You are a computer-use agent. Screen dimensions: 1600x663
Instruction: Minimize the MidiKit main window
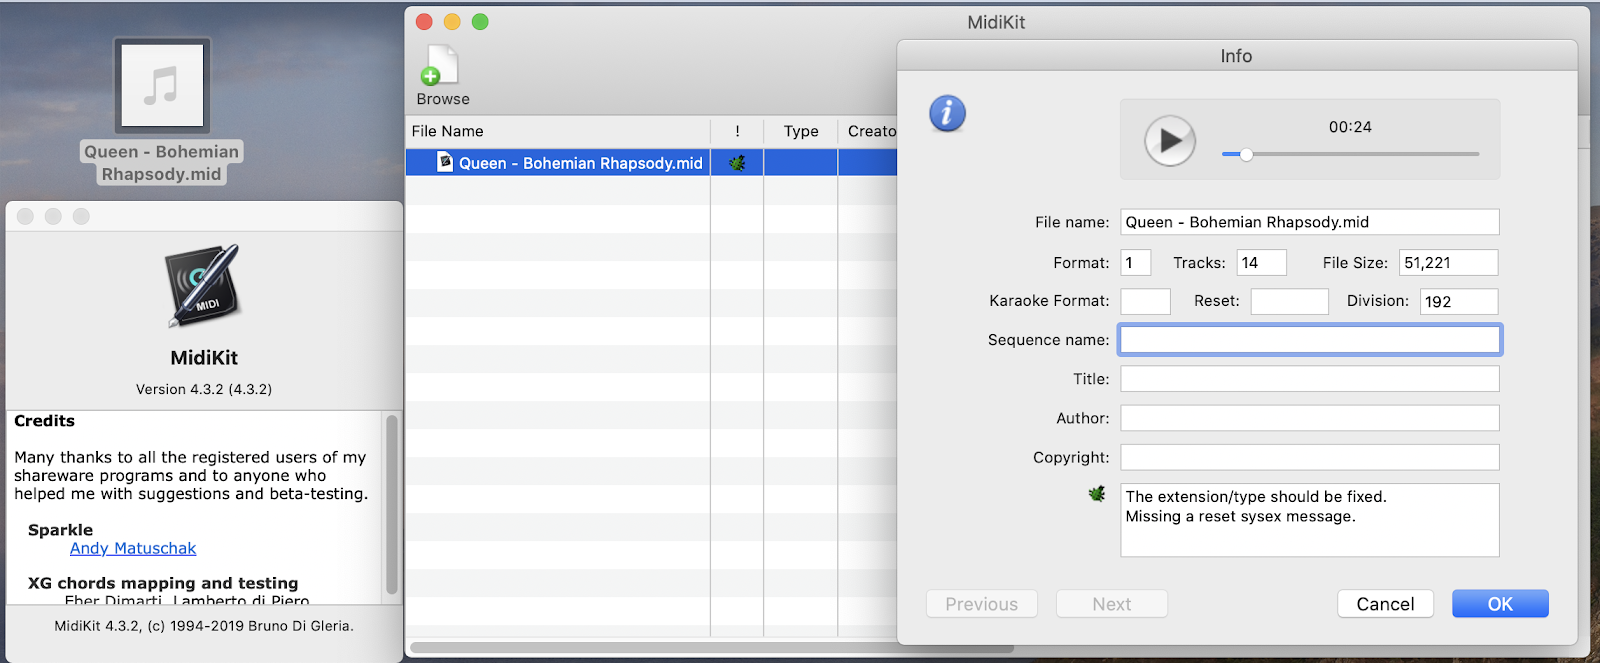452,22
